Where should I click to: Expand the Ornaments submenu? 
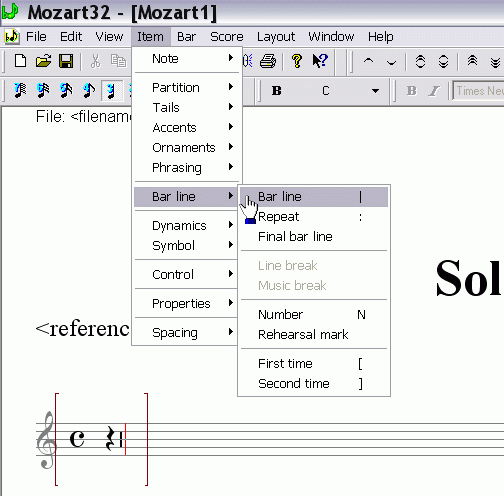pos(187,148)
